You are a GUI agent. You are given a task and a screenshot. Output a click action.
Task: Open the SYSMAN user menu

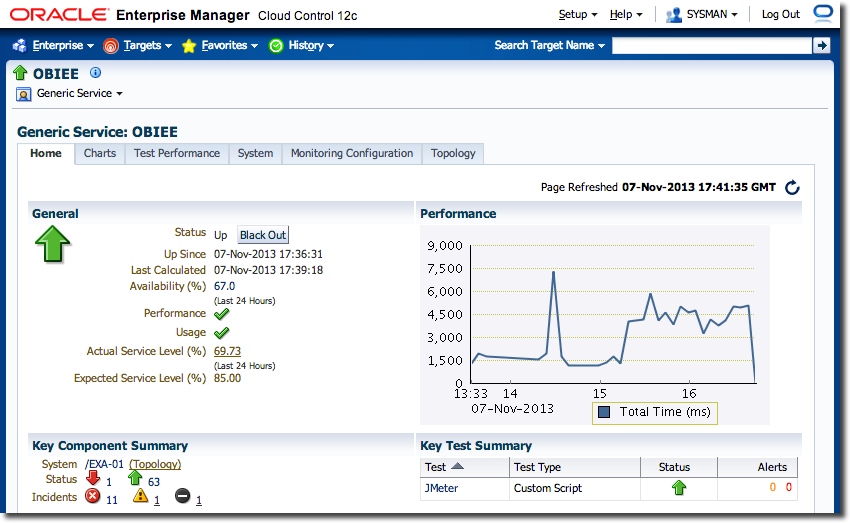[x=702, y=14]
